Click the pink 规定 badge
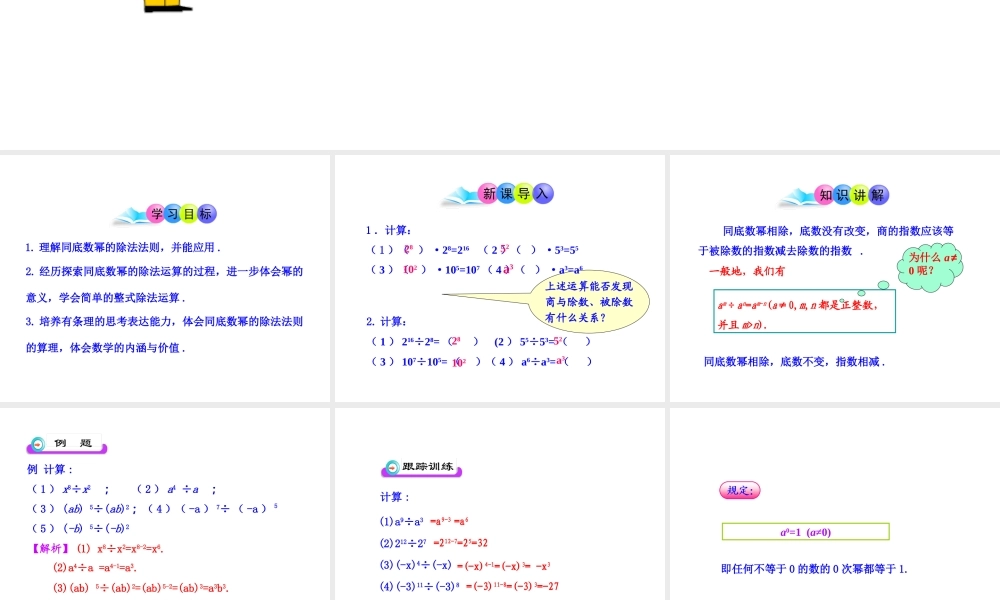Viewport: 1000px width, 600px height. pos(740,489)
